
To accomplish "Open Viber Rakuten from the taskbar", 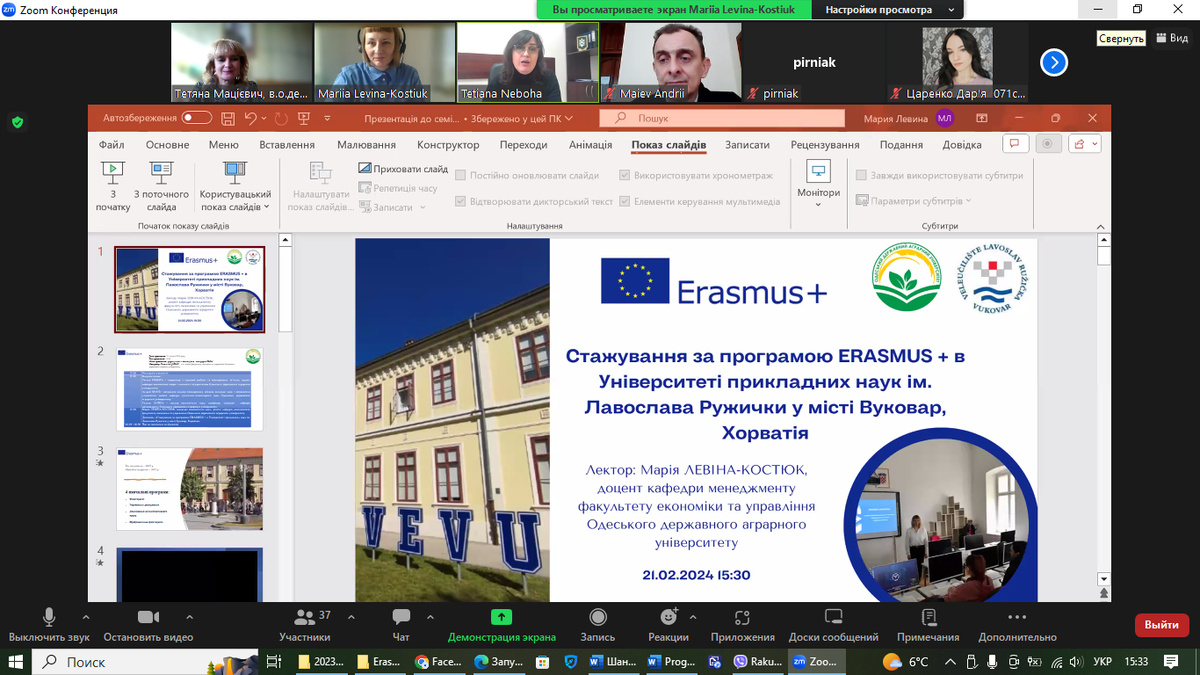I will pos(759,662).
